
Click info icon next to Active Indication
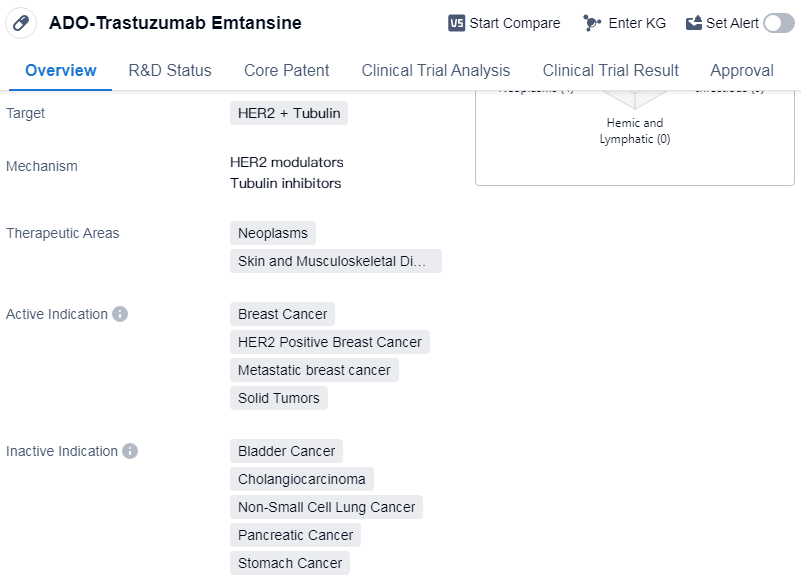click(x=120, y=314)
